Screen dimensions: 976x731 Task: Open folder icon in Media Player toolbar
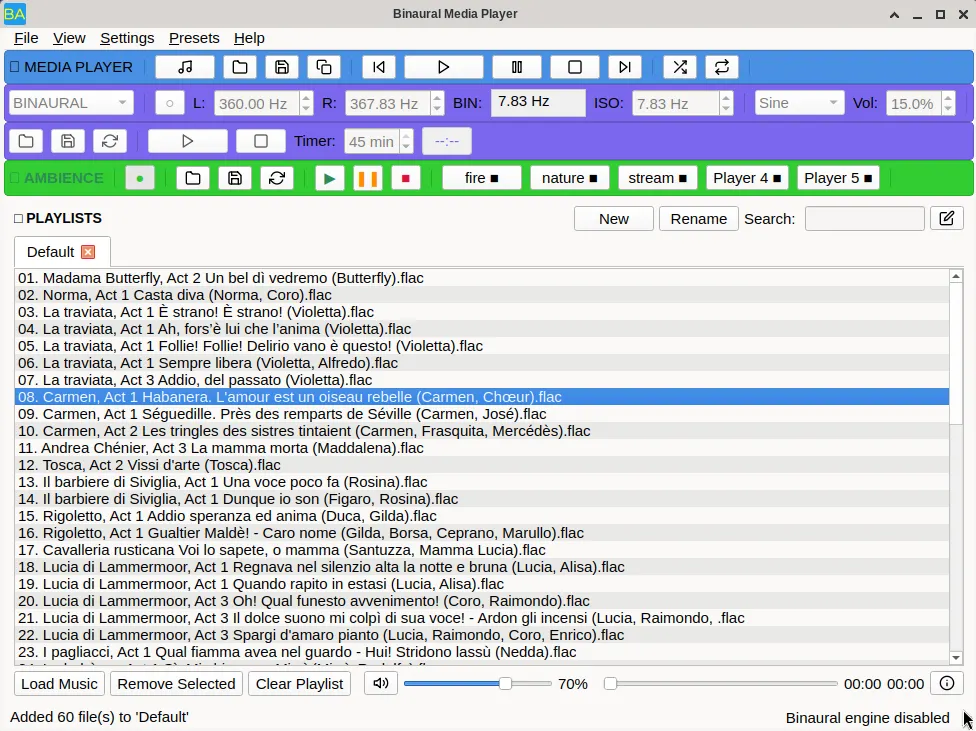pyautogui.click(x=240, y=67)
